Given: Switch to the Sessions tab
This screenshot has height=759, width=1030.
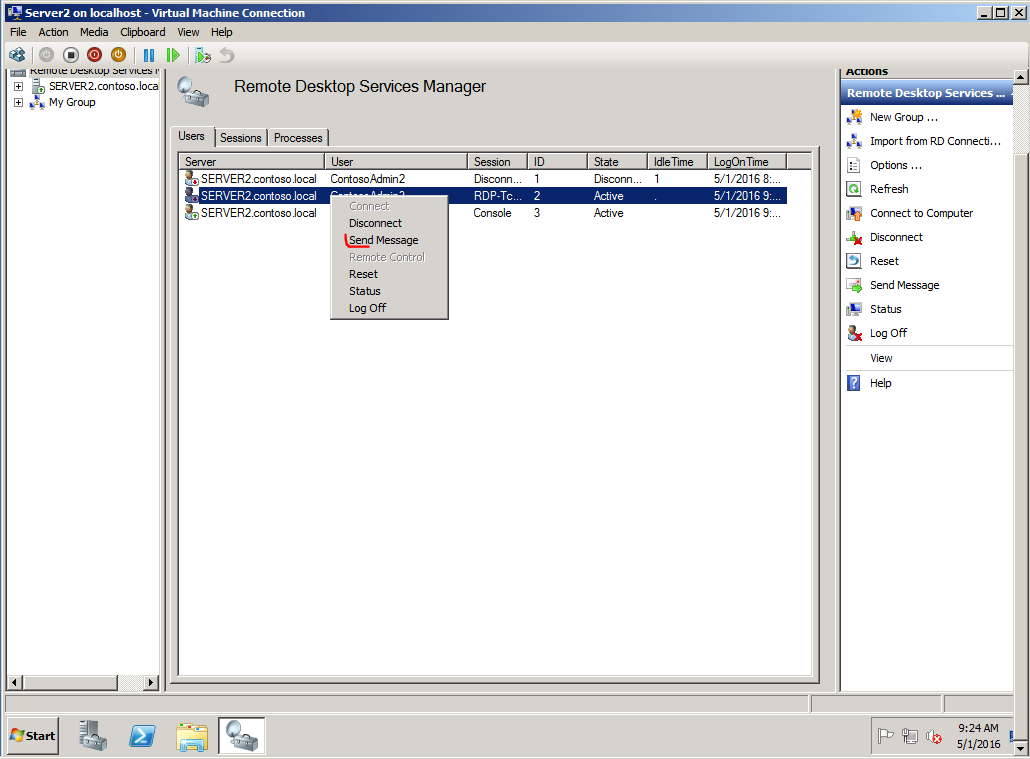Looking at the screenshot, I should 240,137.
